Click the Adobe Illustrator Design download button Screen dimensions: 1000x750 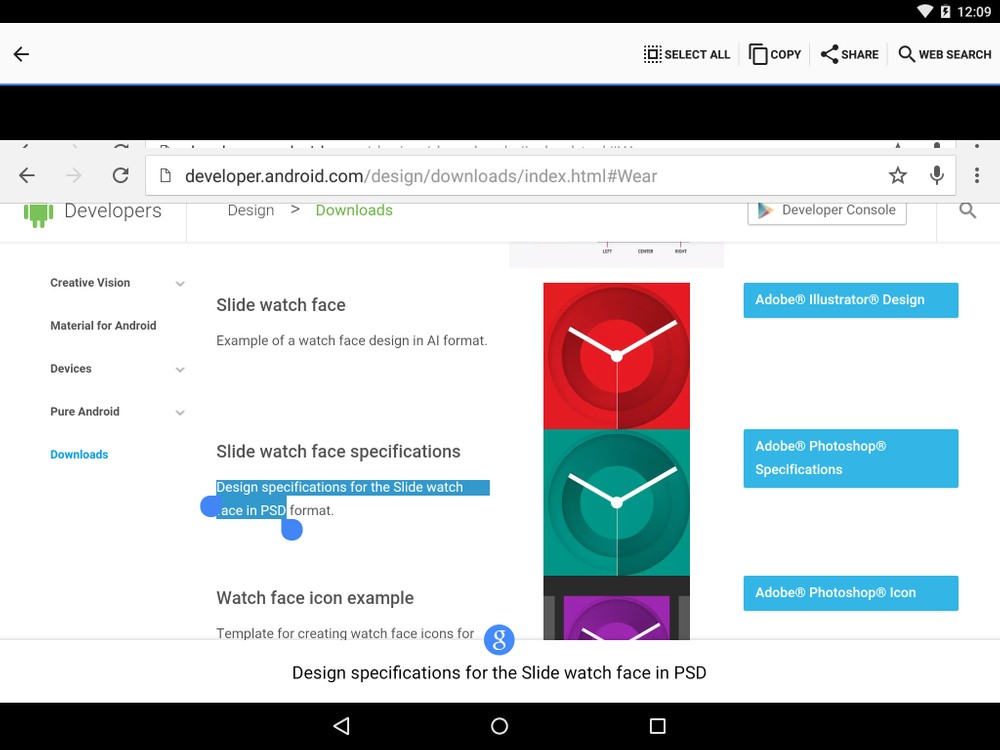coord(851,300)
